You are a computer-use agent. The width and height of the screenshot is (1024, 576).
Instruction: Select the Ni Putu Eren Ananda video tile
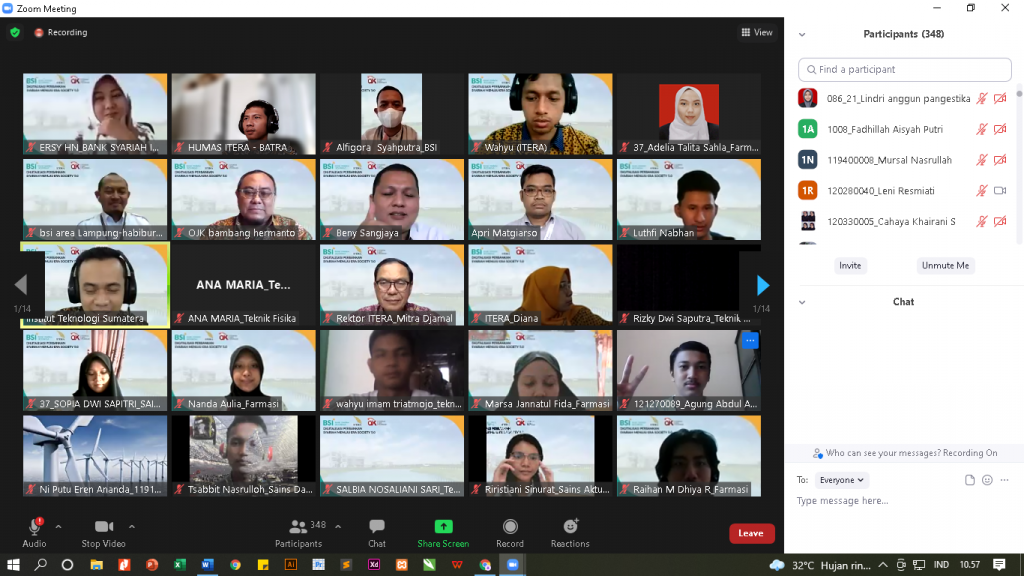[95, 456]
